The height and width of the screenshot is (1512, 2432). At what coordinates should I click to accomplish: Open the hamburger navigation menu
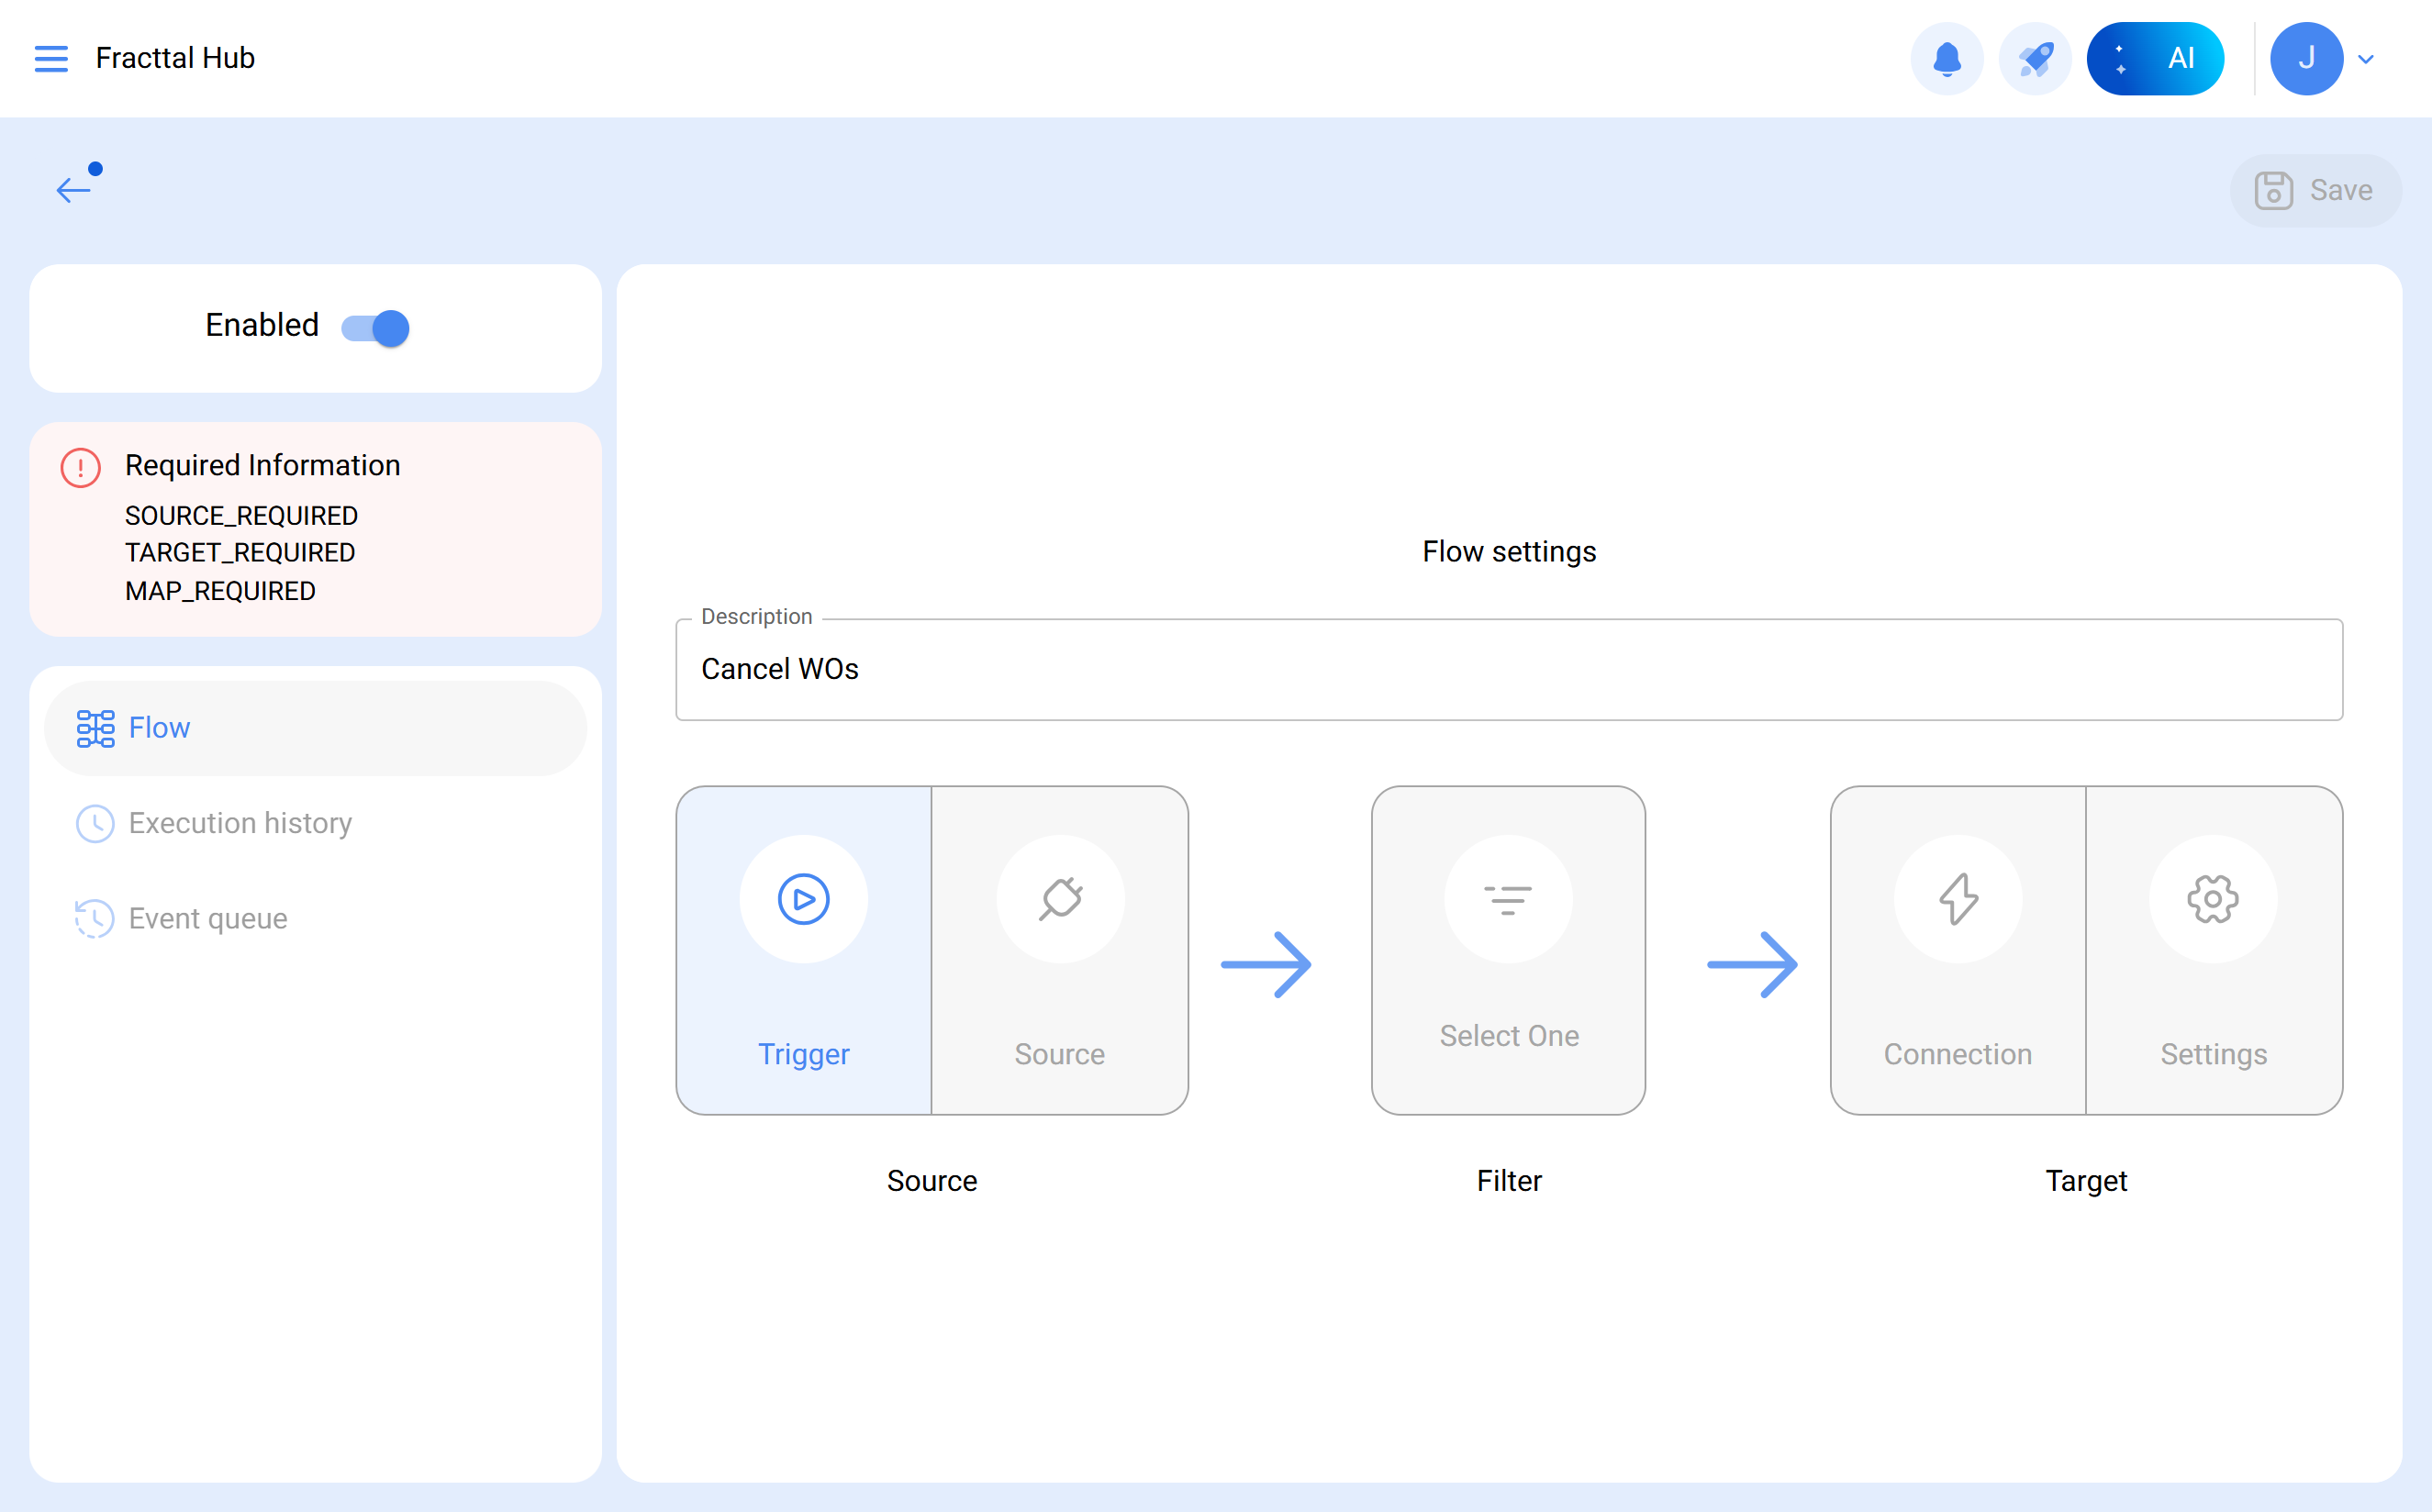51,58
